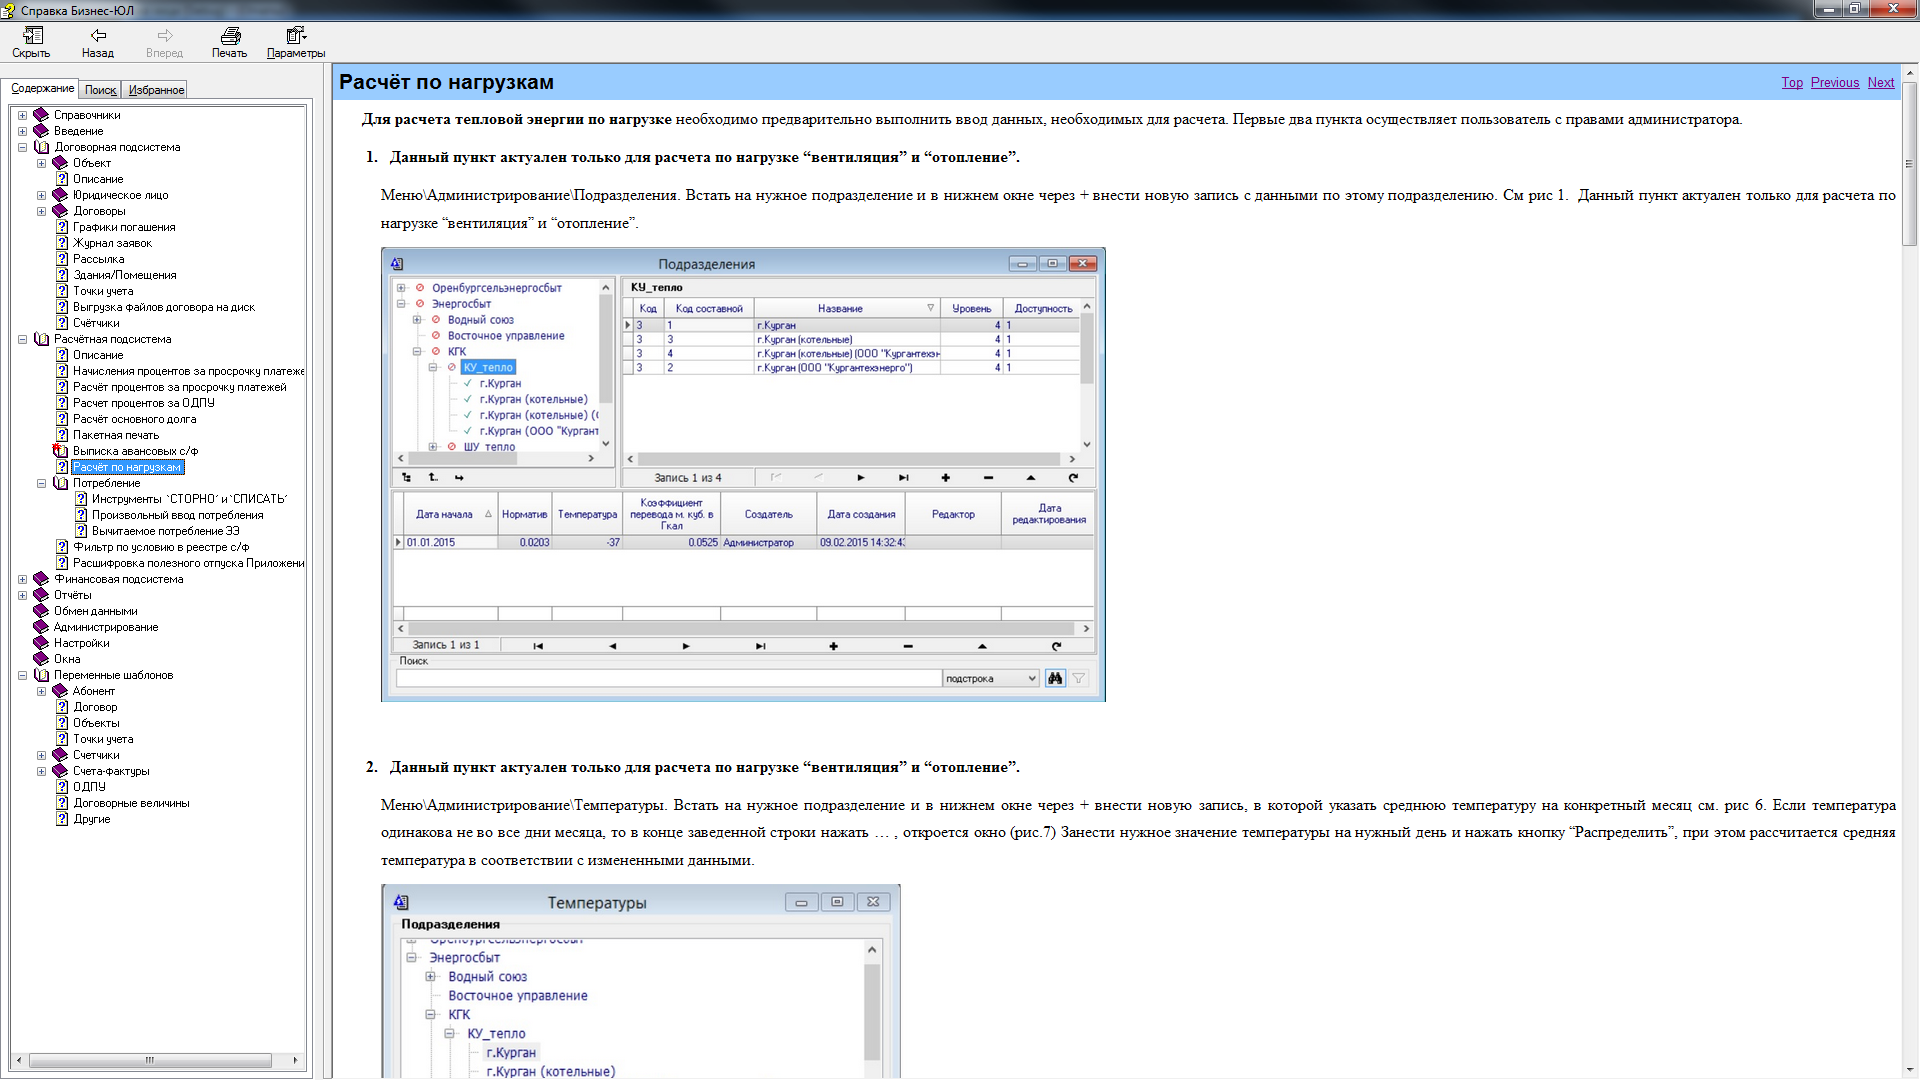Switch to the Поиск tab
Image resolution: width=1920 pixels, height=1080 pixels.
pos(100,90)
